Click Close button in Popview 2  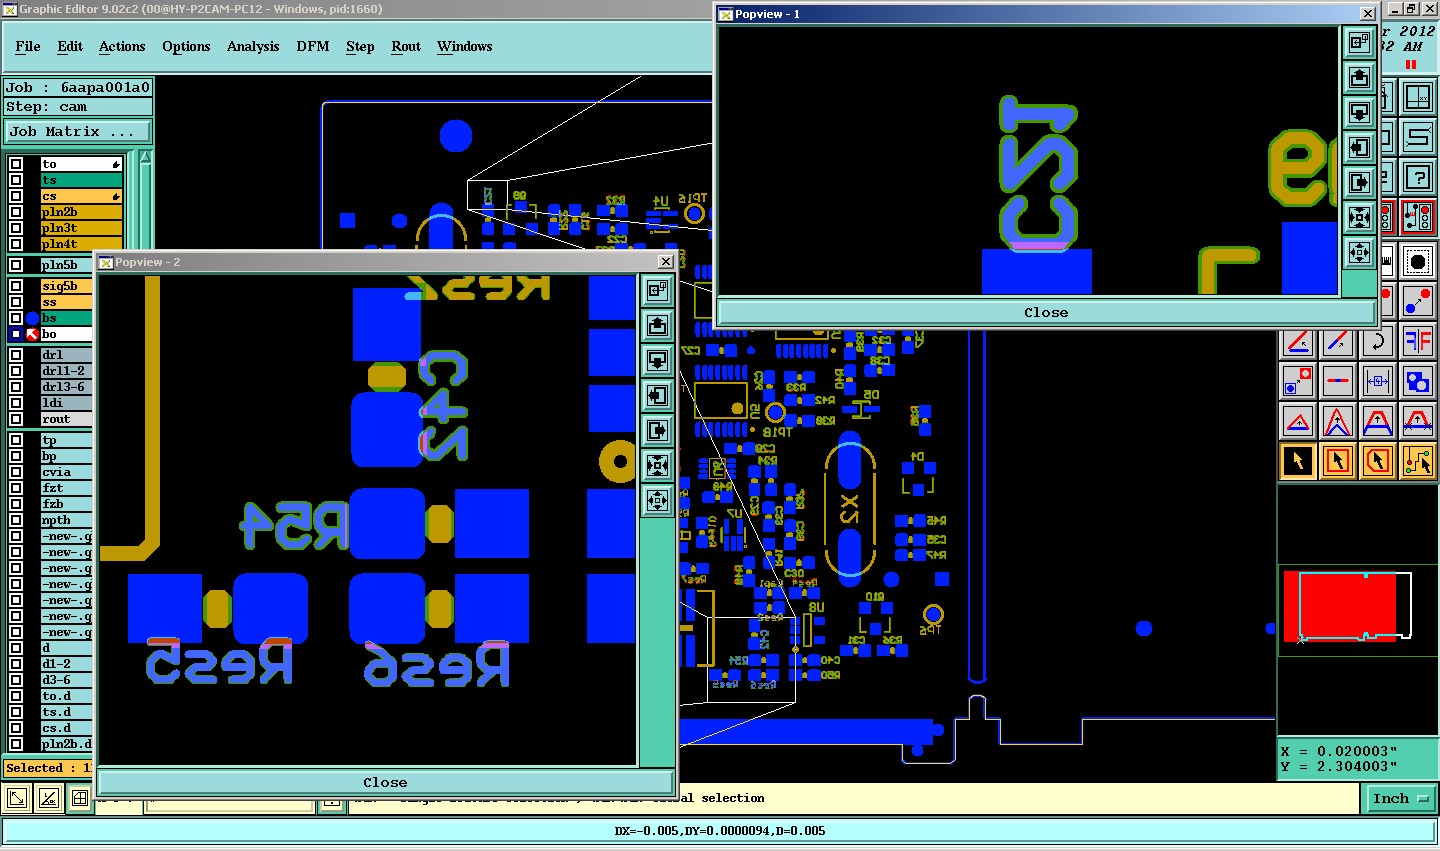point(385,782)
